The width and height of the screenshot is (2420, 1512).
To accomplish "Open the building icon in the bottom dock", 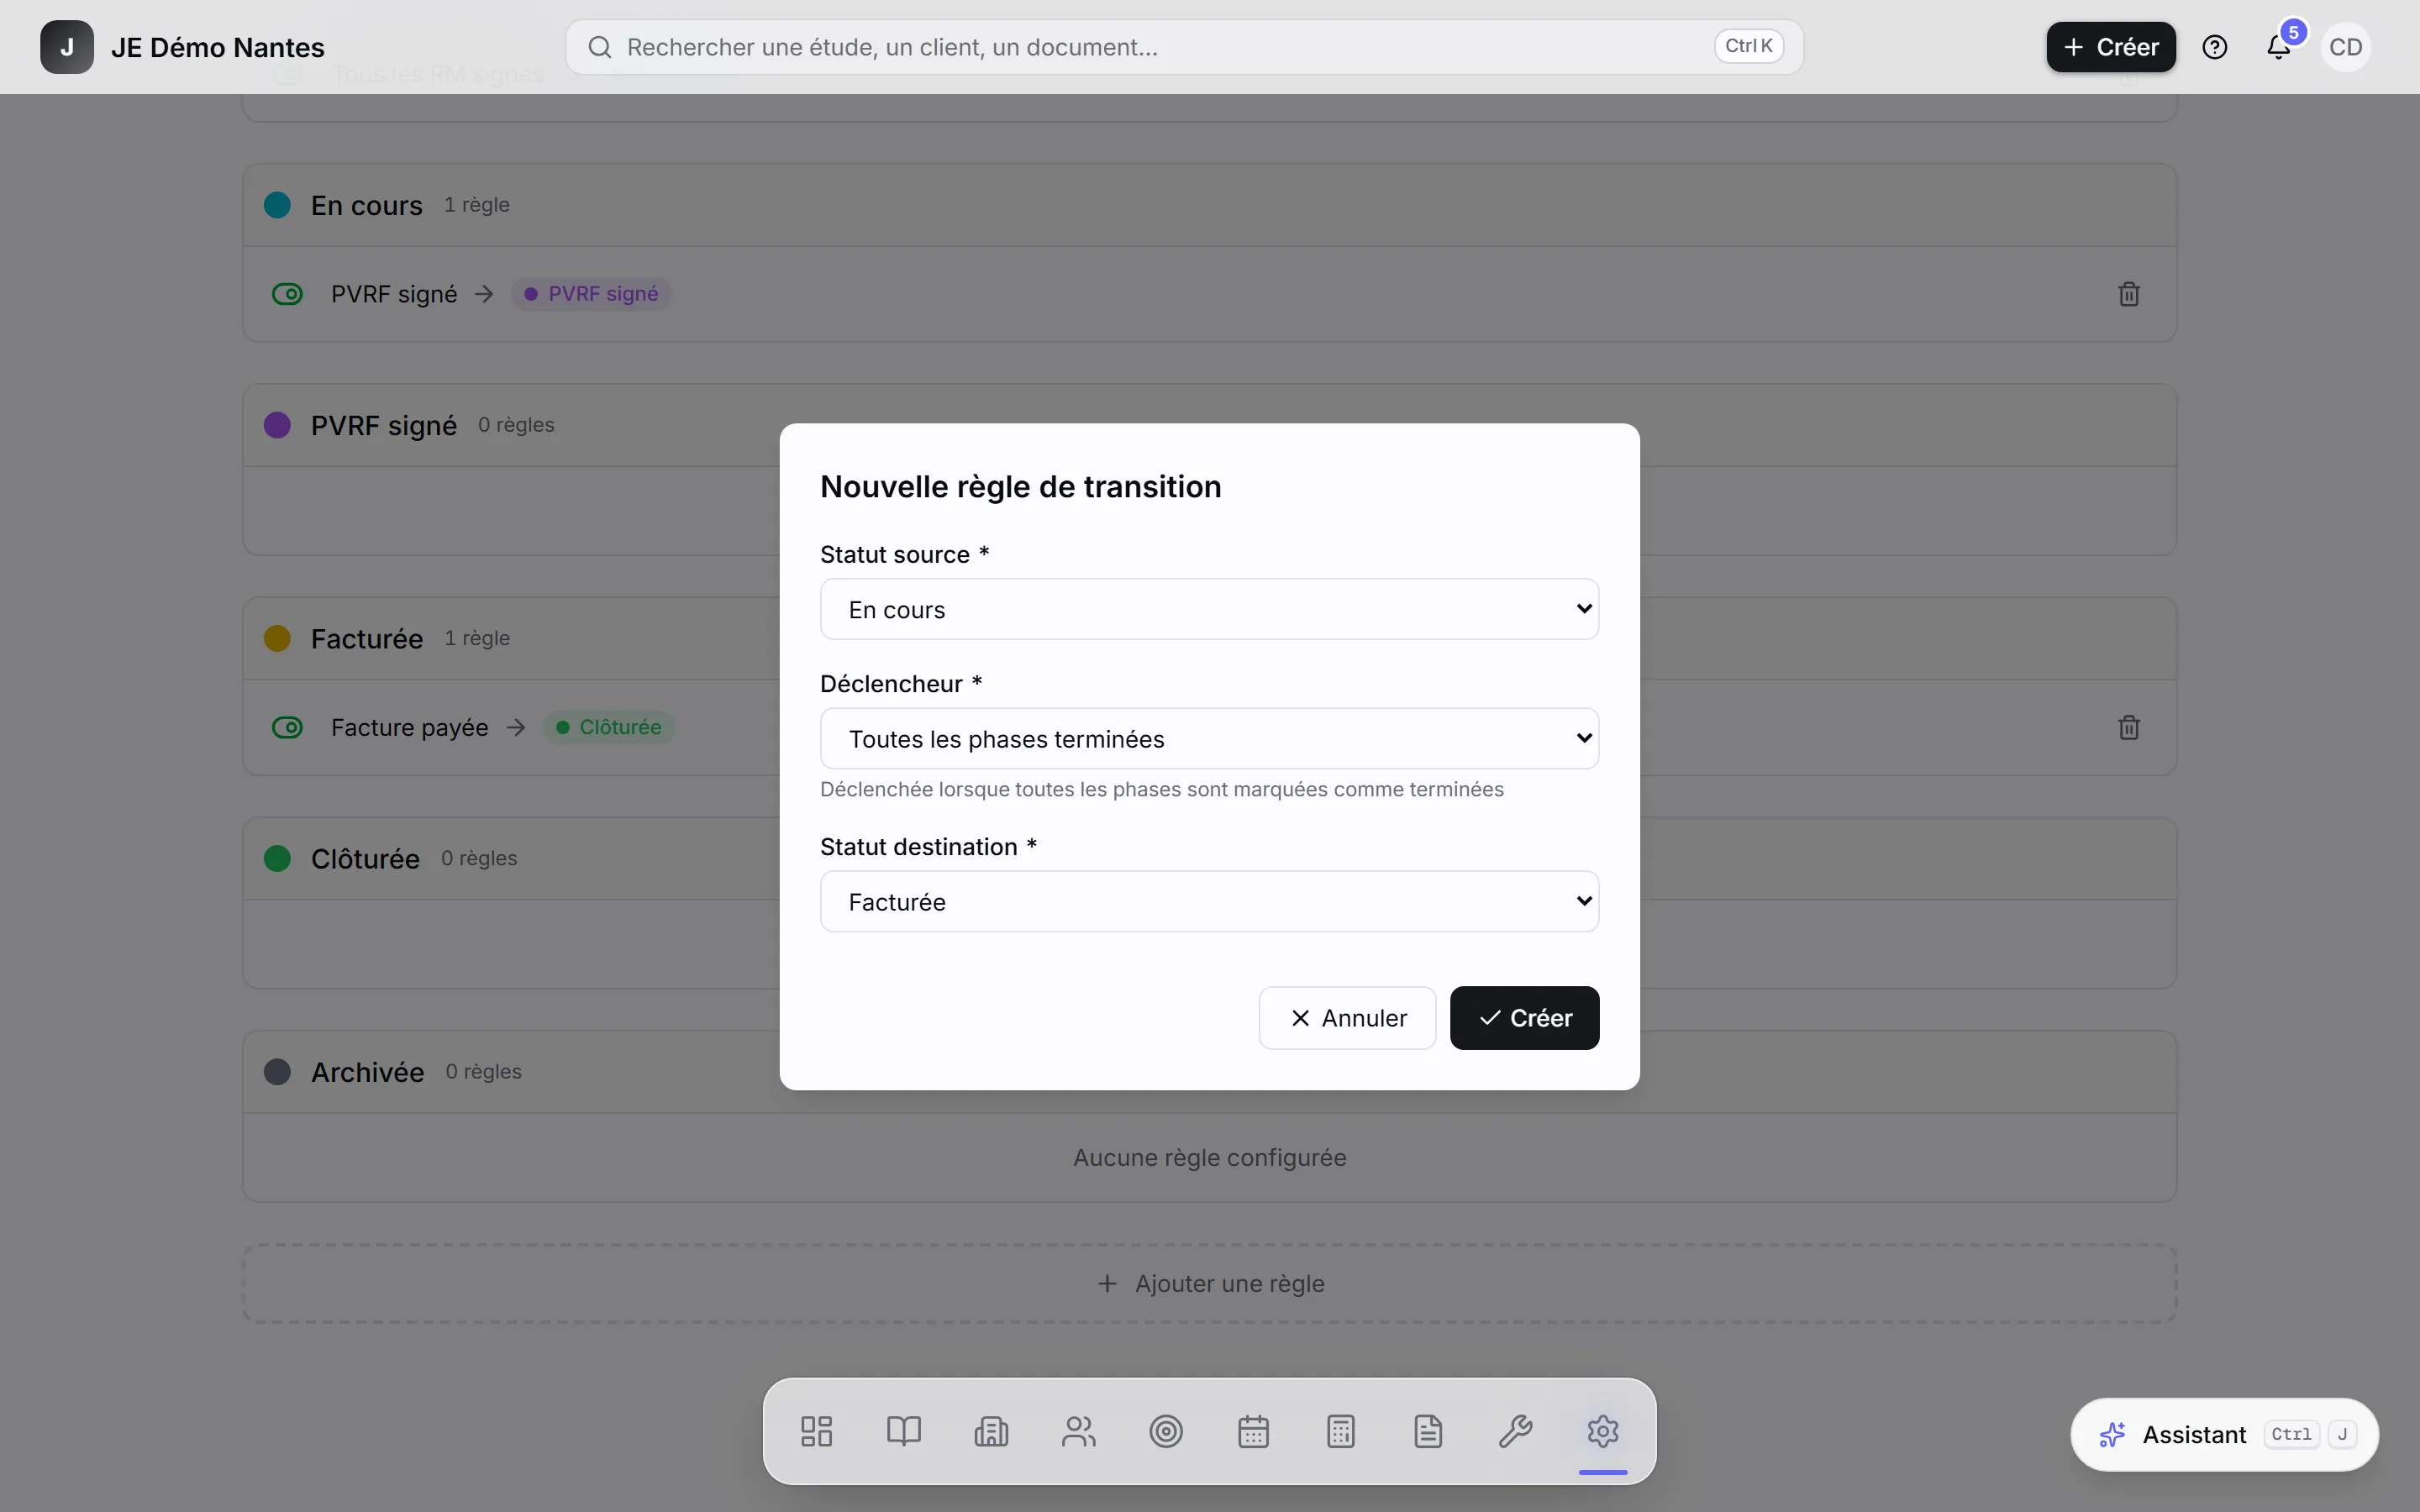I will [991, 1431].
